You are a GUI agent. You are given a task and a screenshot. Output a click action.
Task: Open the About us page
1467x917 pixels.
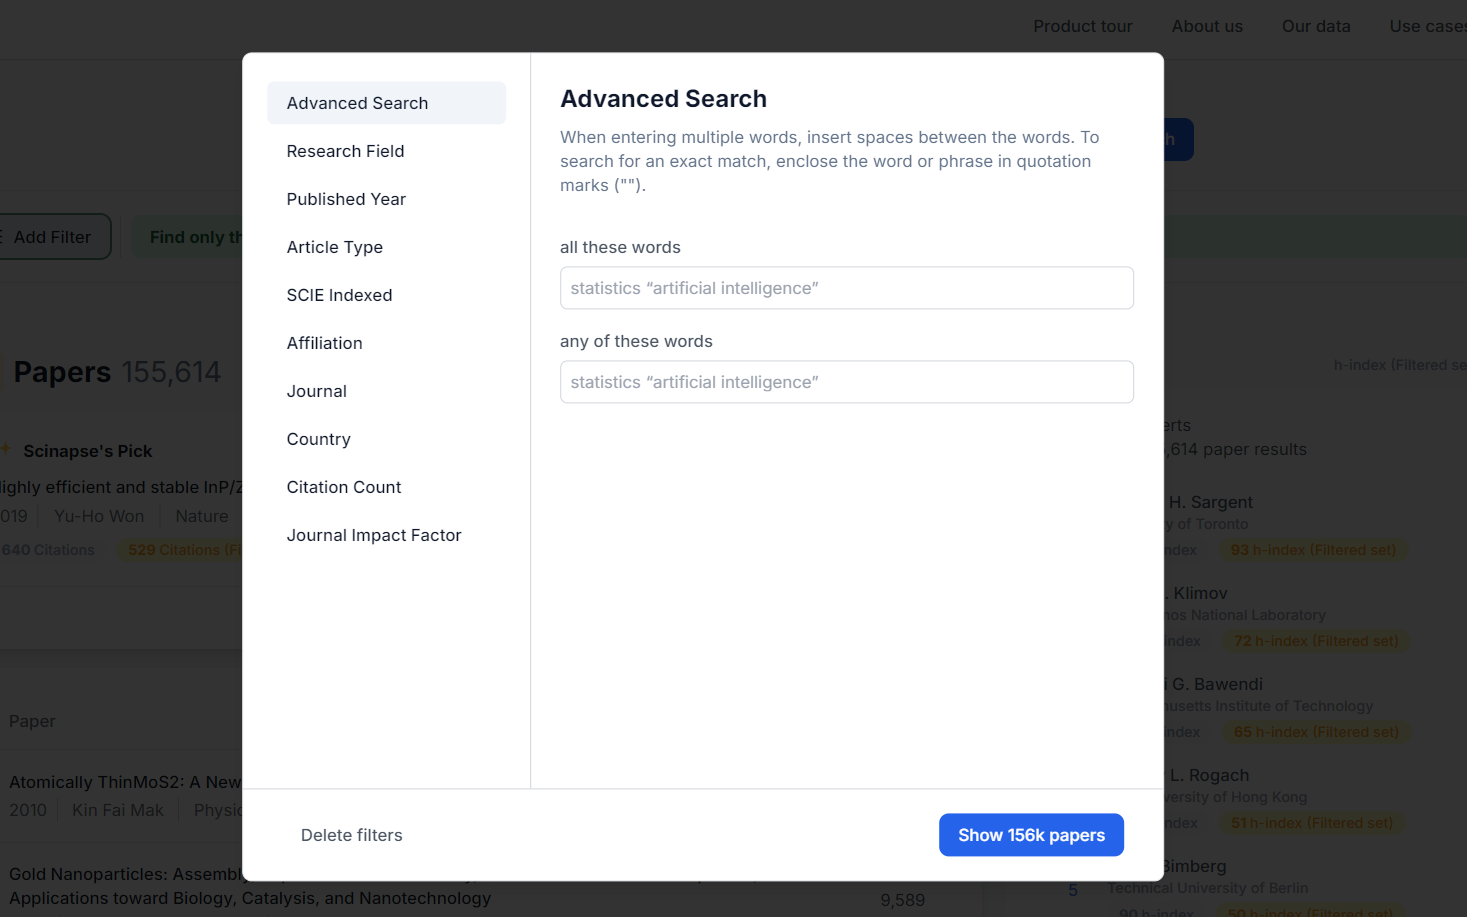coord(1206,26)
